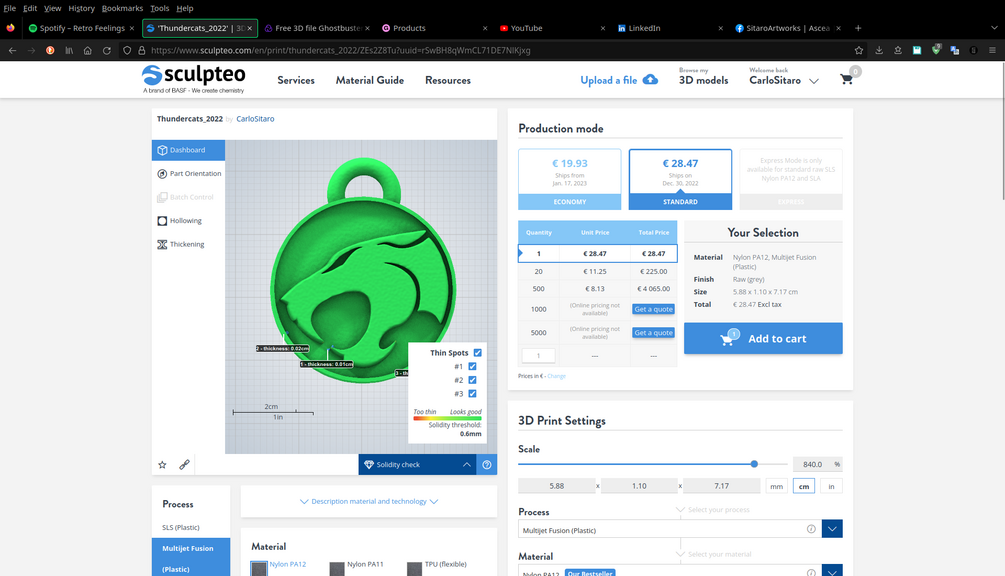The image size is (1005, 576).
Task: Toggle the Thin Spots master checkbox
Action: (478, 352)
